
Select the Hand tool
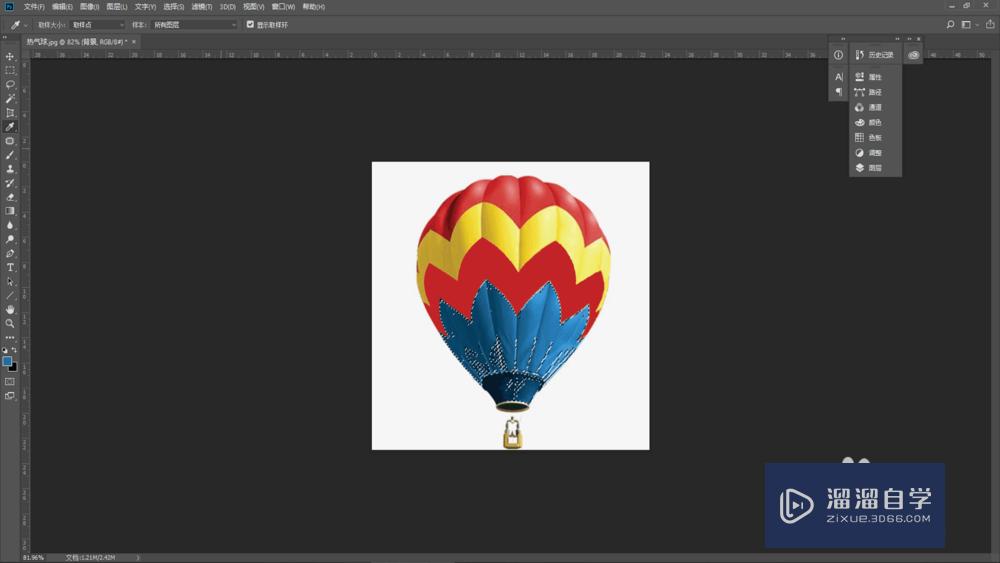coord(10,310)
